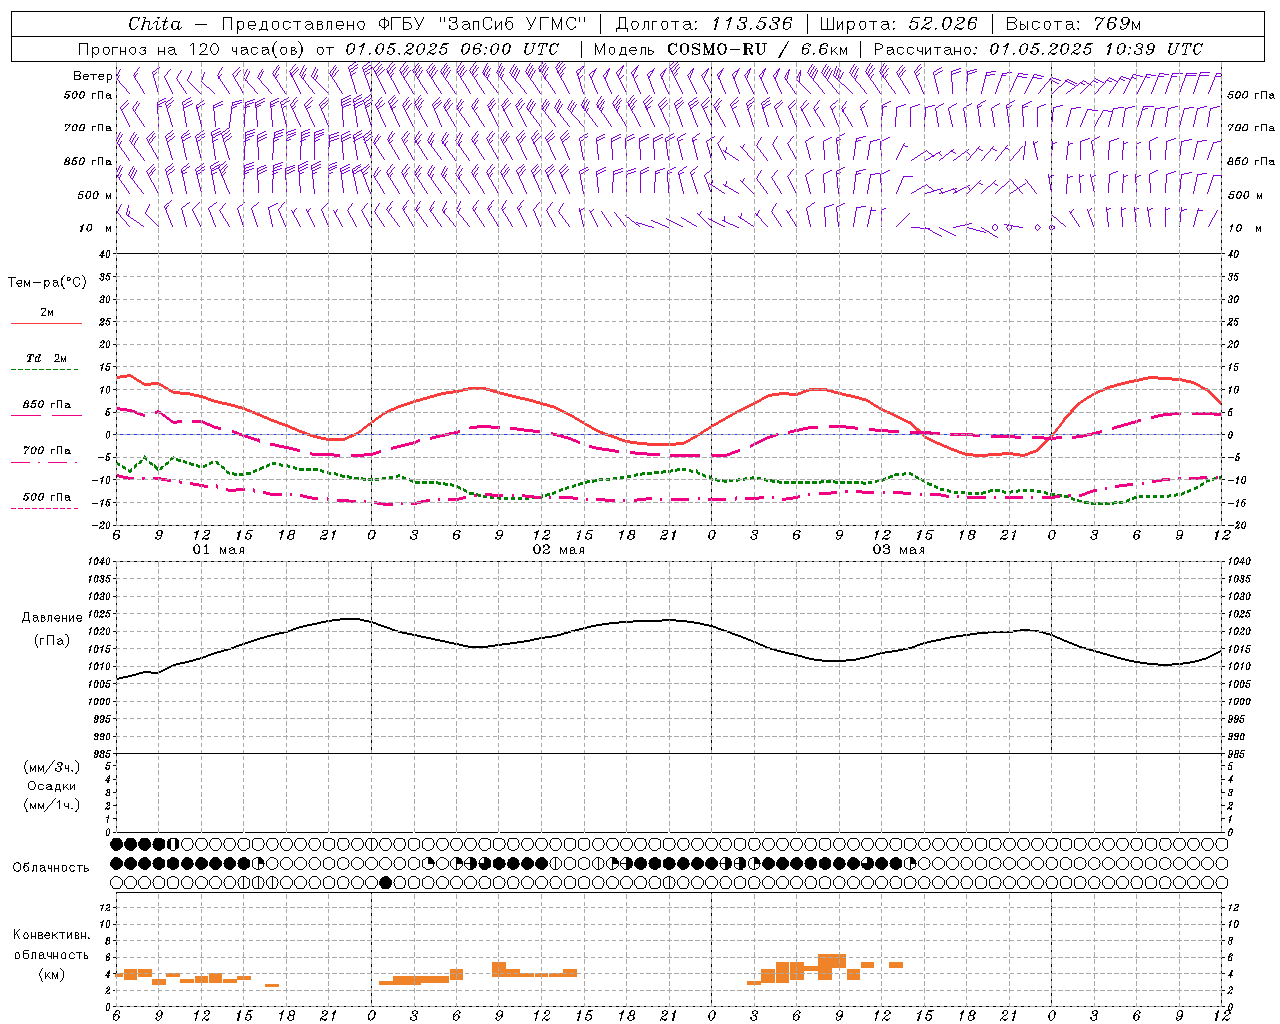Click the Осадки precipitation label
Screen dimensions: 1280x1024
click(52, 786)
